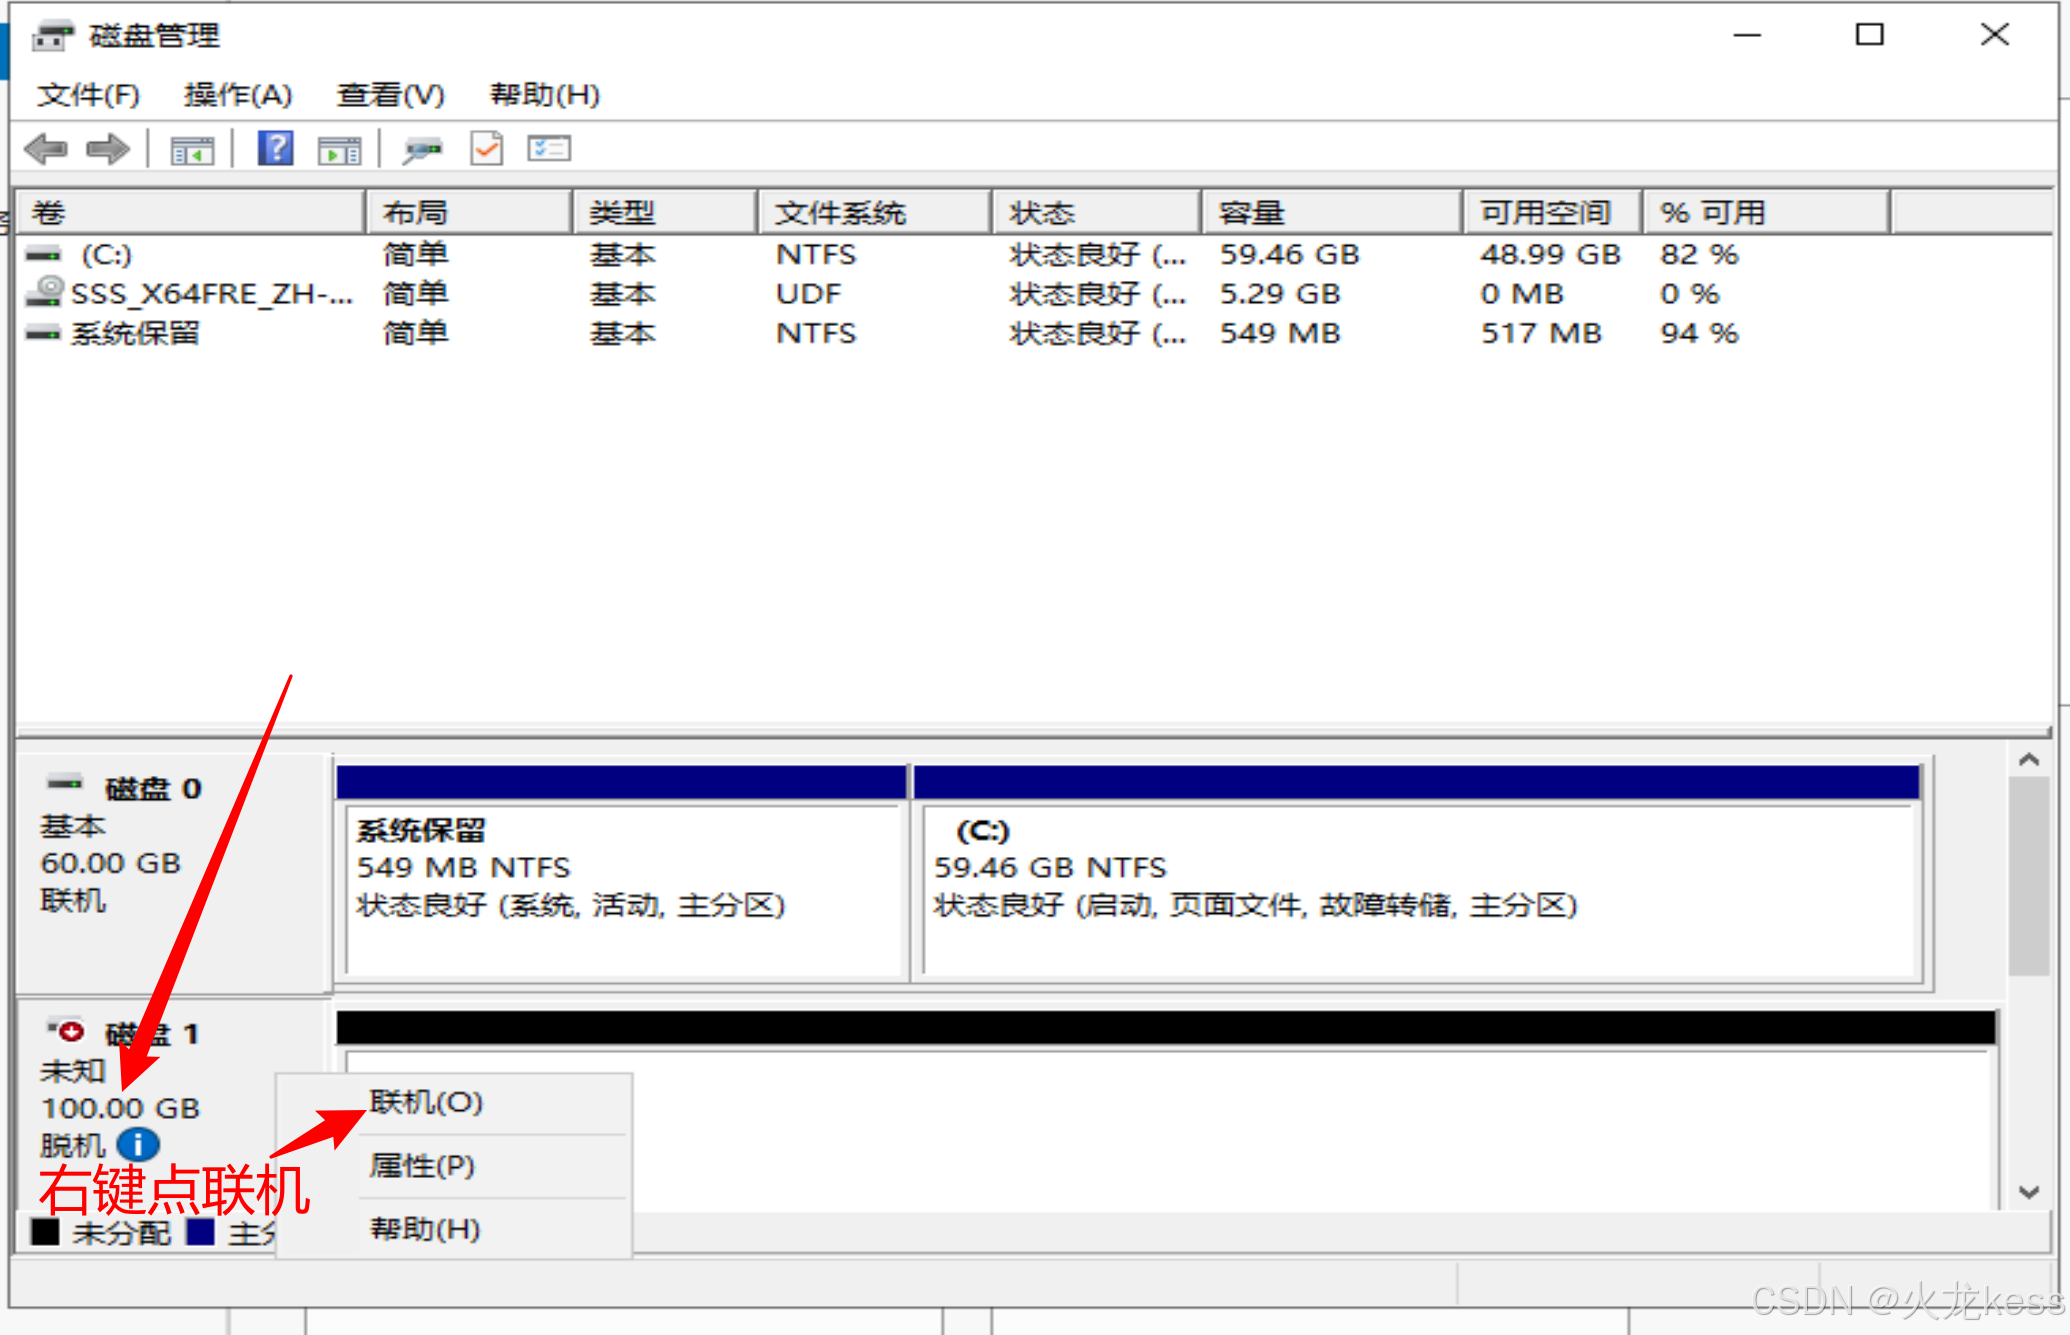Click the Forward arrow toolbar icon

pyautogui.click(x=107, y=150)
